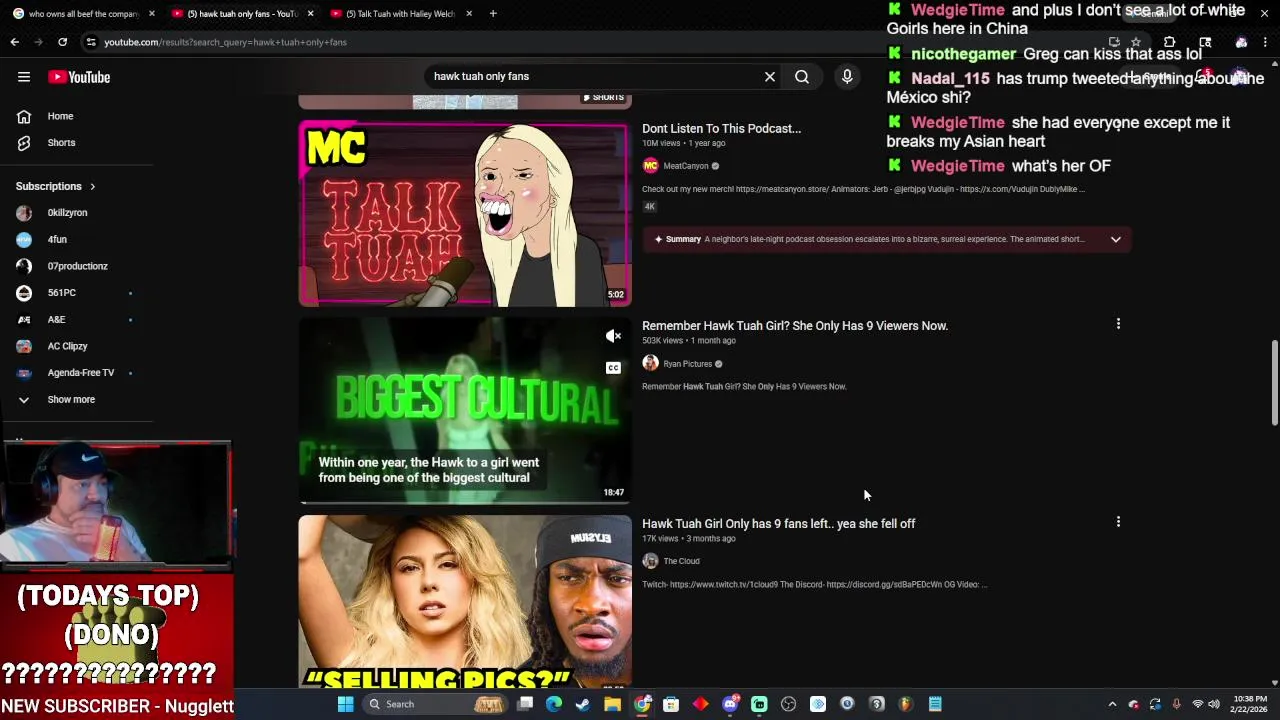Click the page vertical scrollbar thumb
The width and height of the screenshot is (1280, 720).
point(1274,382)
